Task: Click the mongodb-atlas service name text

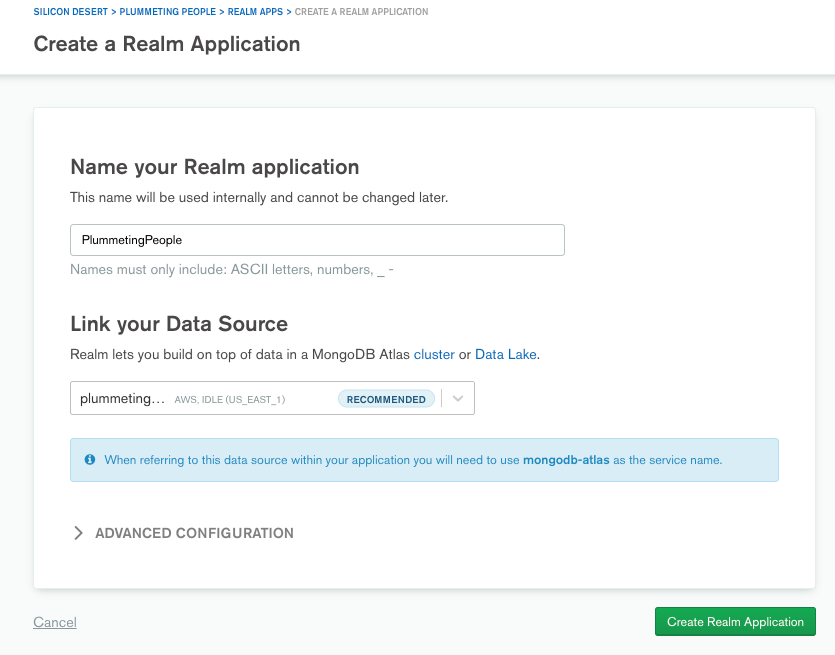Action: [566, 460]
